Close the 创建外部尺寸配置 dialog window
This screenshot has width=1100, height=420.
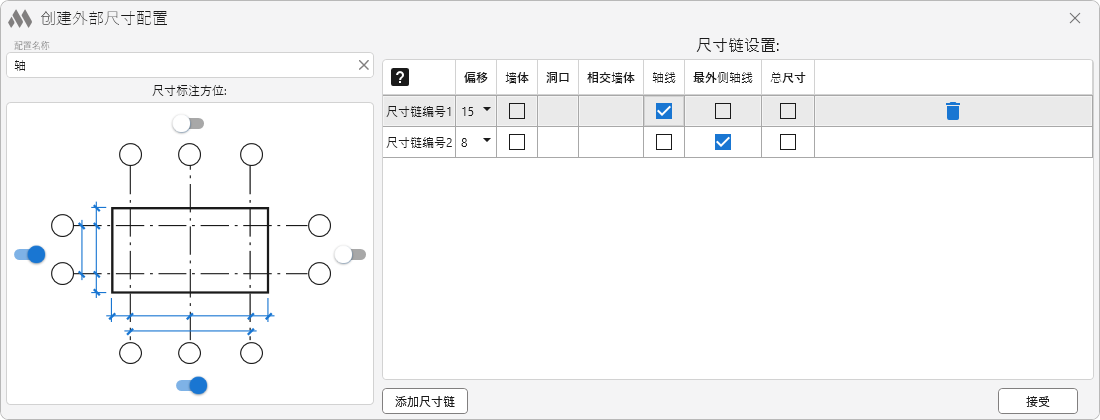click(1075, 18)
